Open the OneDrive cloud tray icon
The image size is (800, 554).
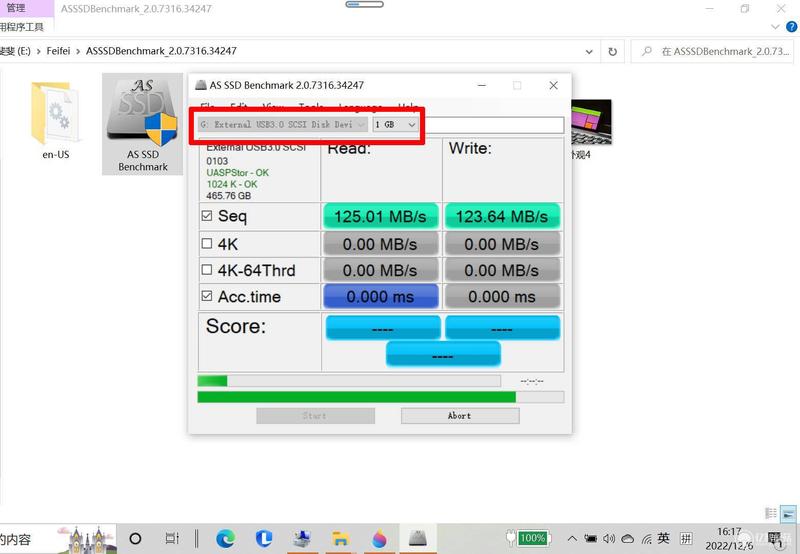point(628,538)
